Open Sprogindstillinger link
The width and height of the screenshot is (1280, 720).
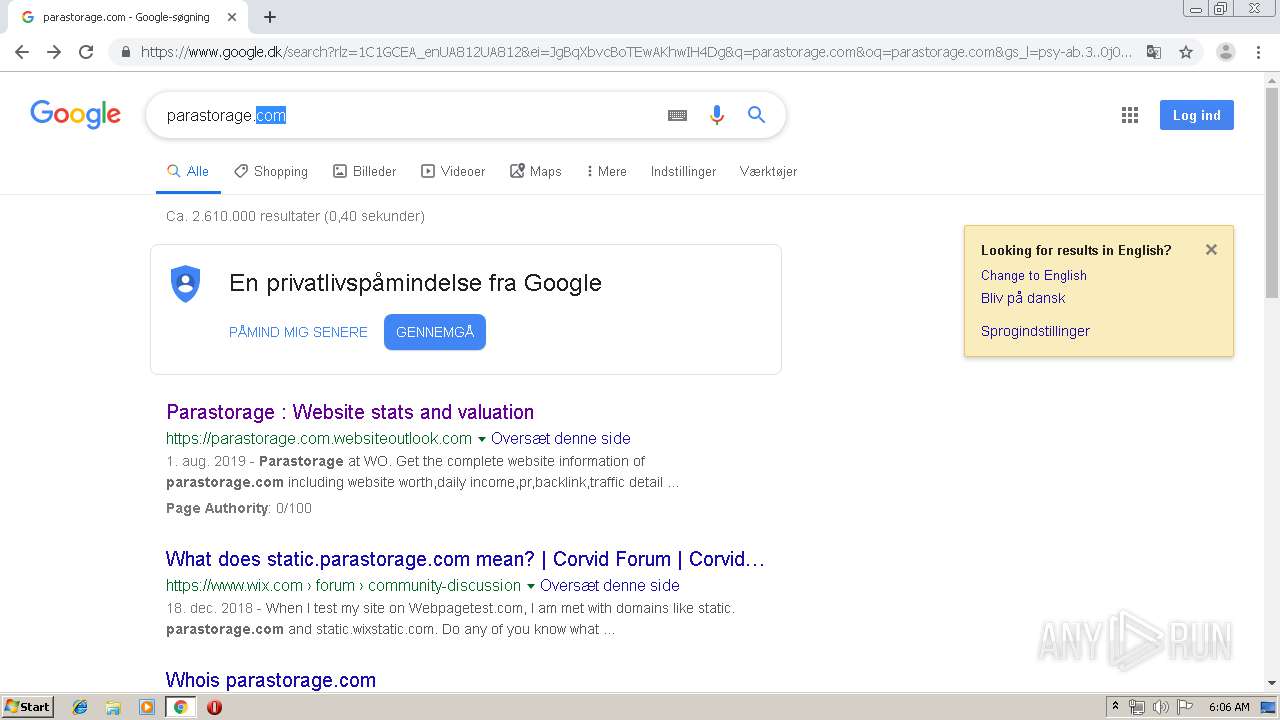[x=1035, y=331]
